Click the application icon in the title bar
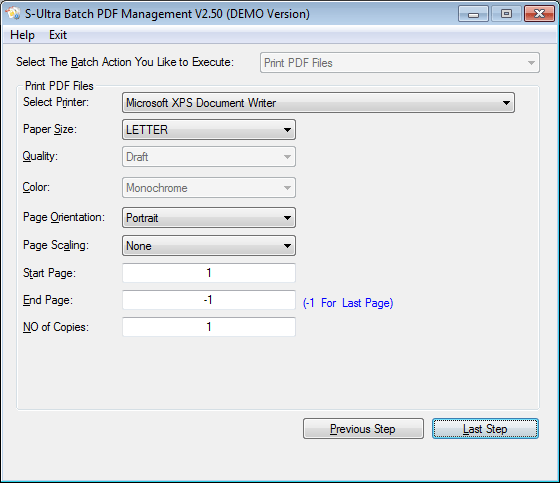This screenshot has width=560, height=483. coord(13,13)
